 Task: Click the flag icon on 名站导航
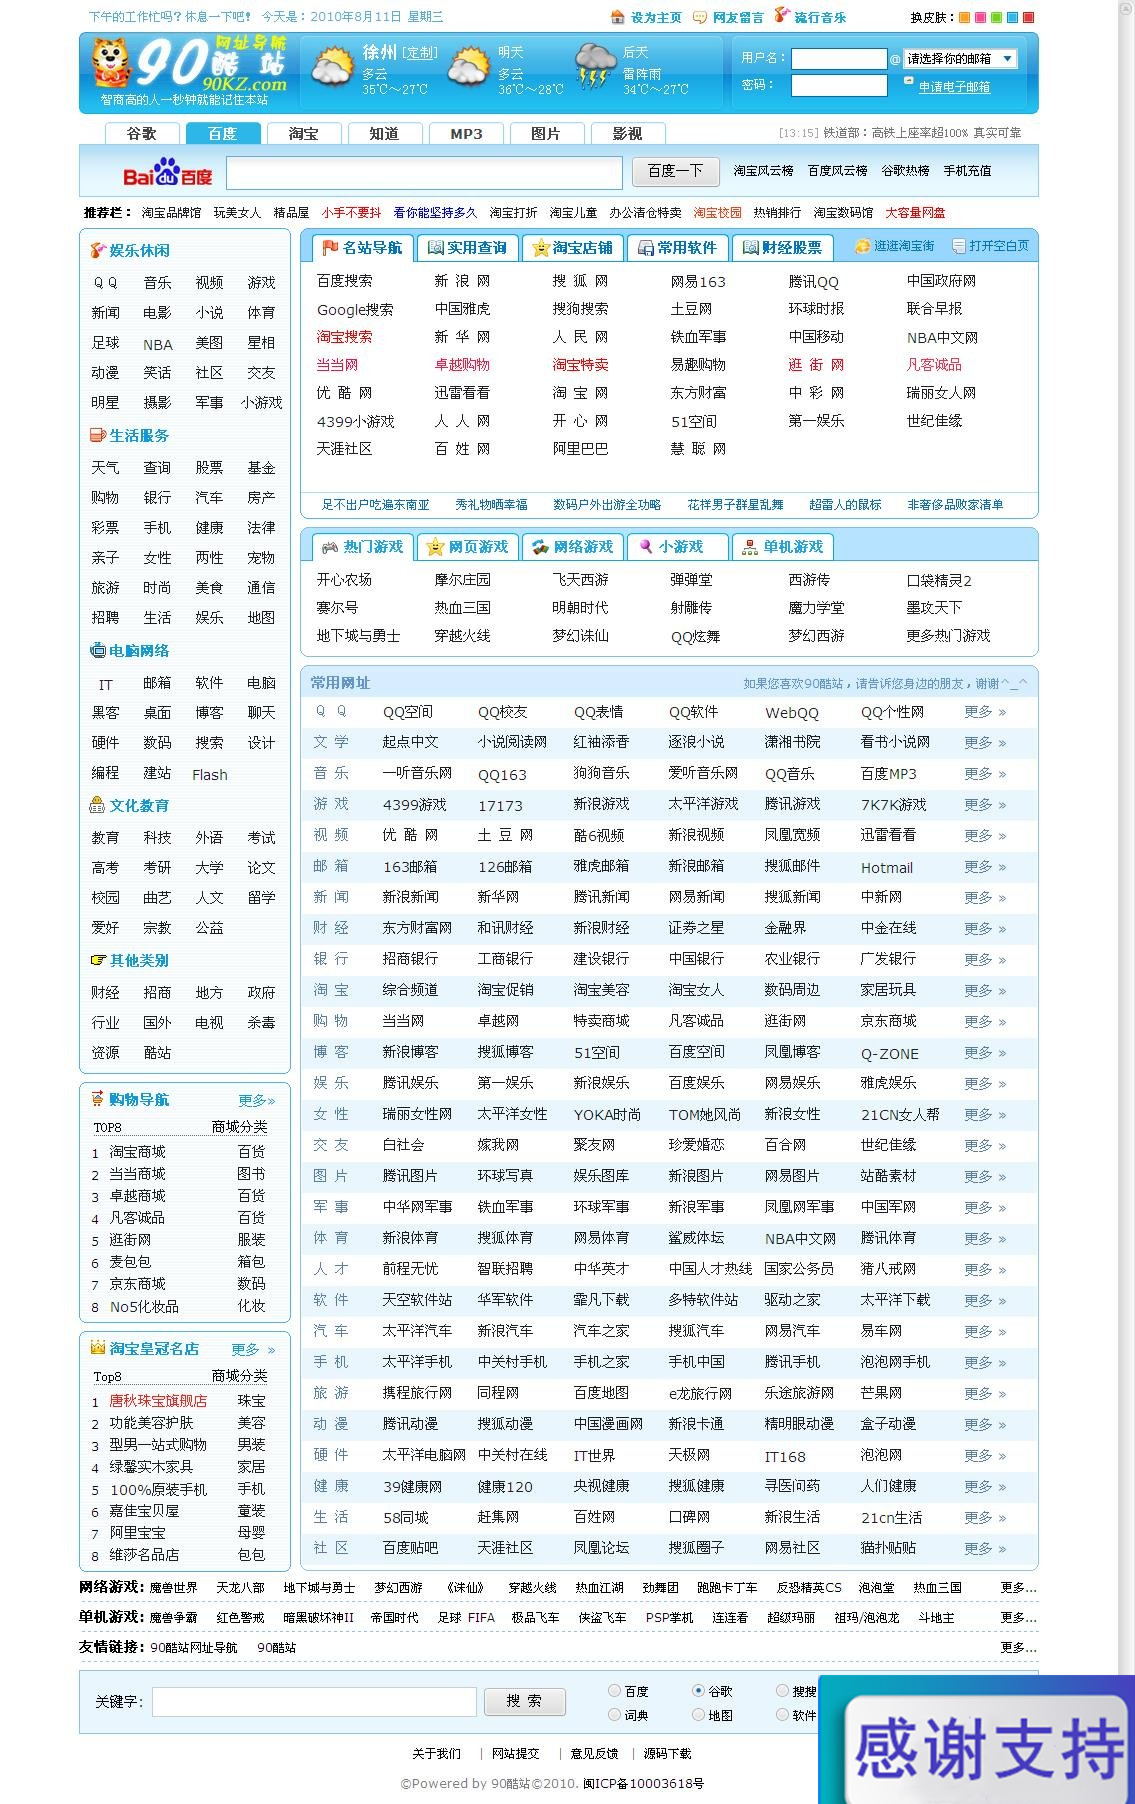[330, 247]
